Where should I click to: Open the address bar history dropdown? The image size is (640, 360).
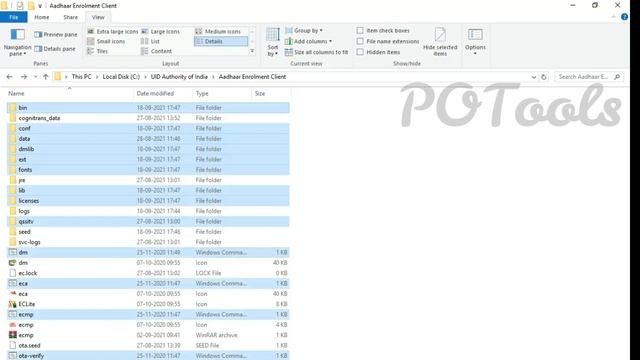tap(533, 77)
